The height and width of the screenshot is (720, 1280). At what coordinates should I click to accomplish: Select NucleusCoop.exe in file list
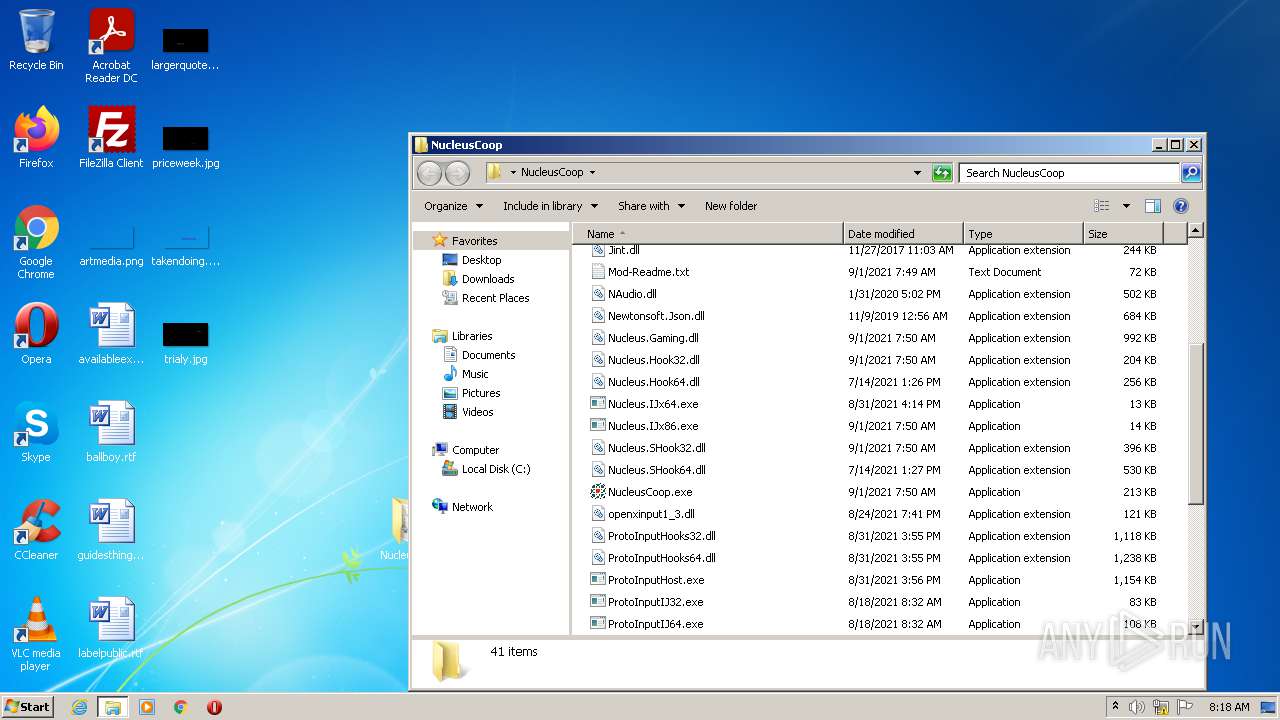(x=650, y=492)
